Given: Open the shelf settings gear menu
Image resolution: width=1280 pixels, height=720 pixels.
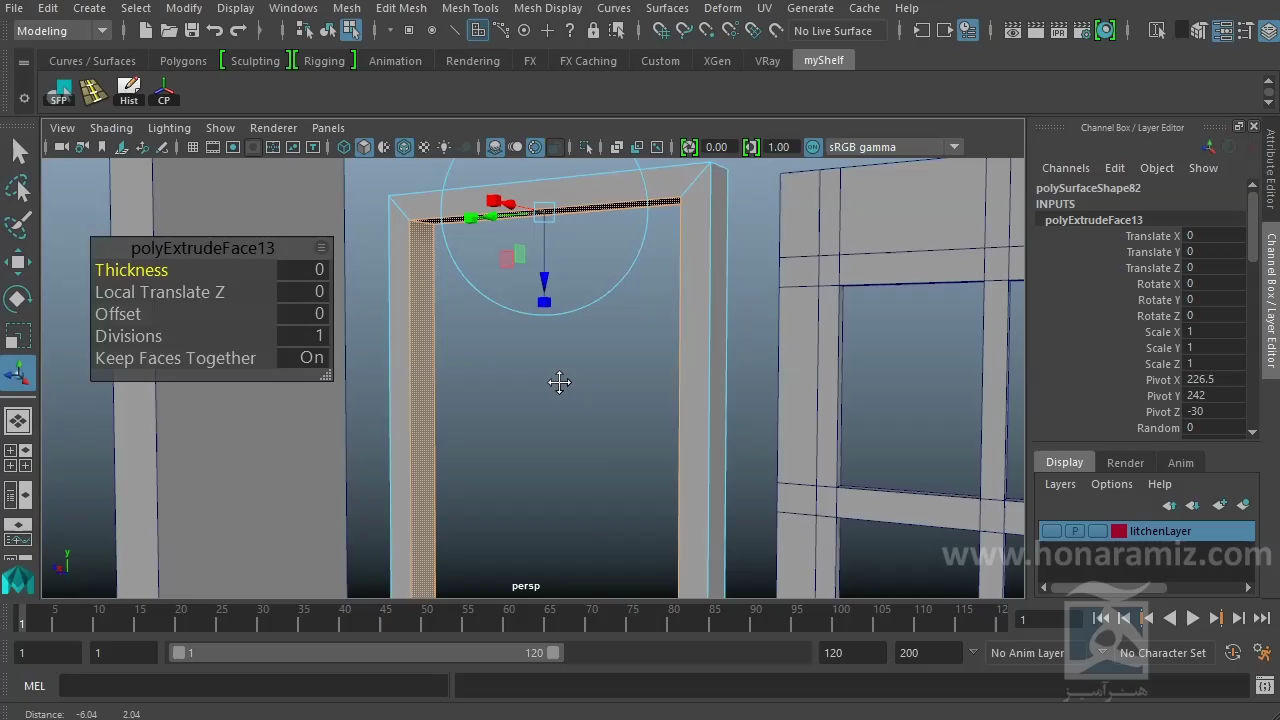Looking at the screenshot, I should [x=24, y=98].
